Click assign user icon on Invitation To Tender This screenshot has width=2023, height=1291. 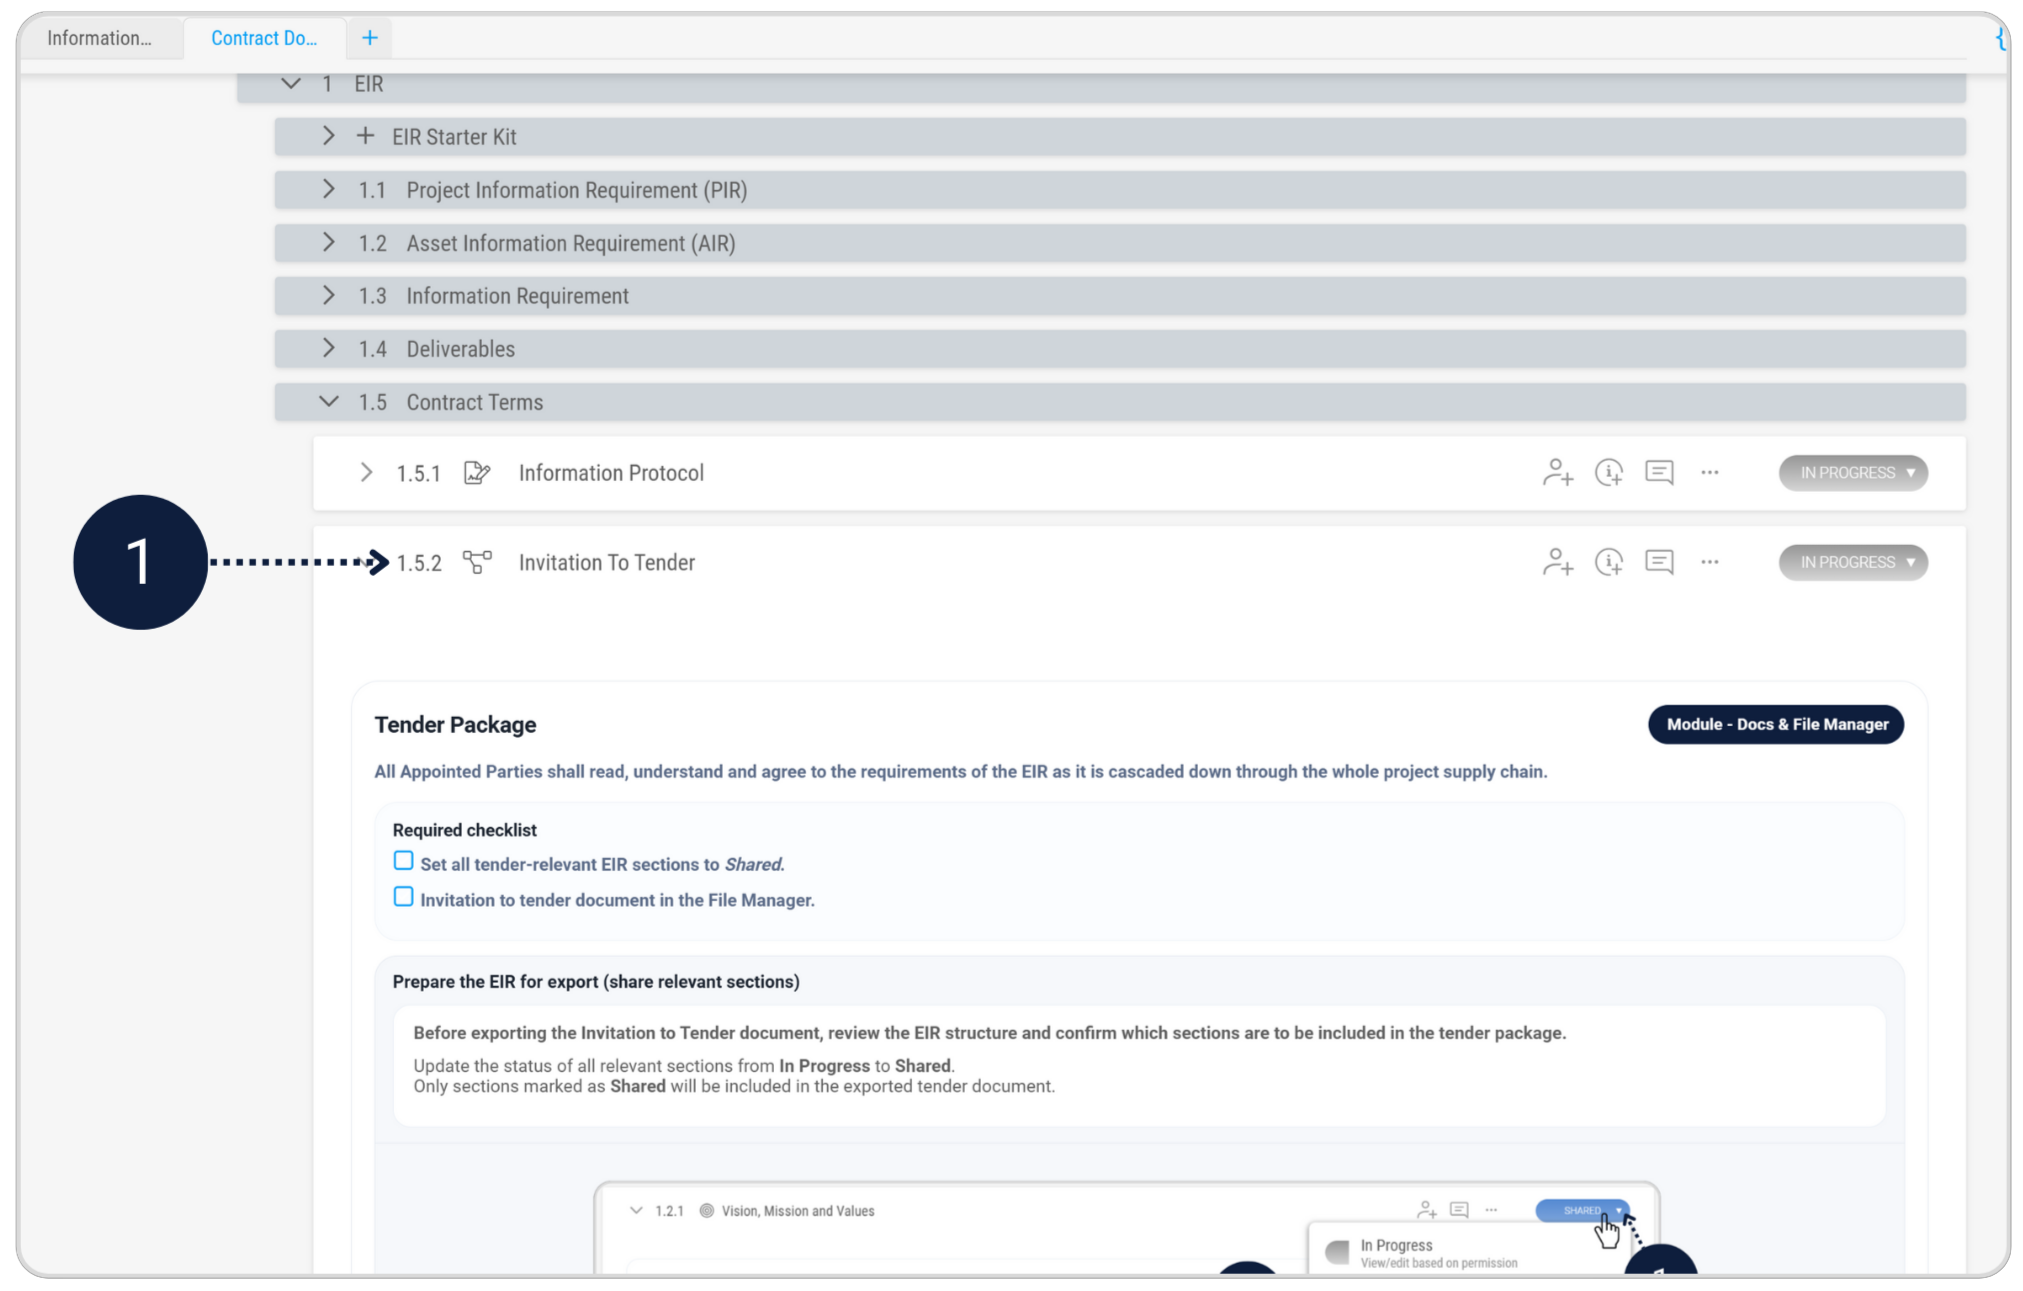[x=1557, y=562]
